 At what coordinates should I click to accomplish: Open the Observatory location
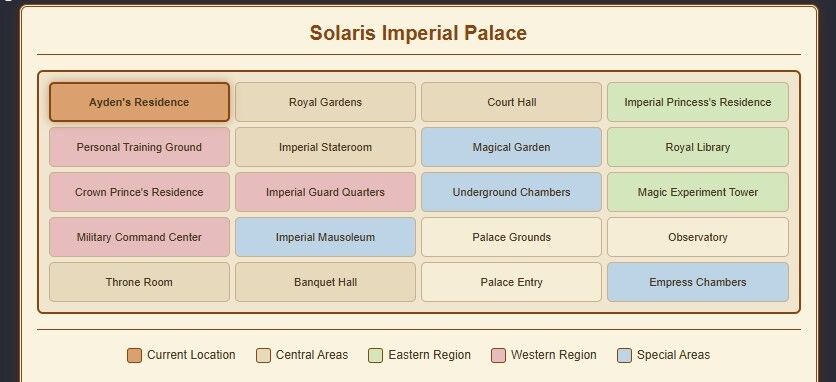point(698,237)
